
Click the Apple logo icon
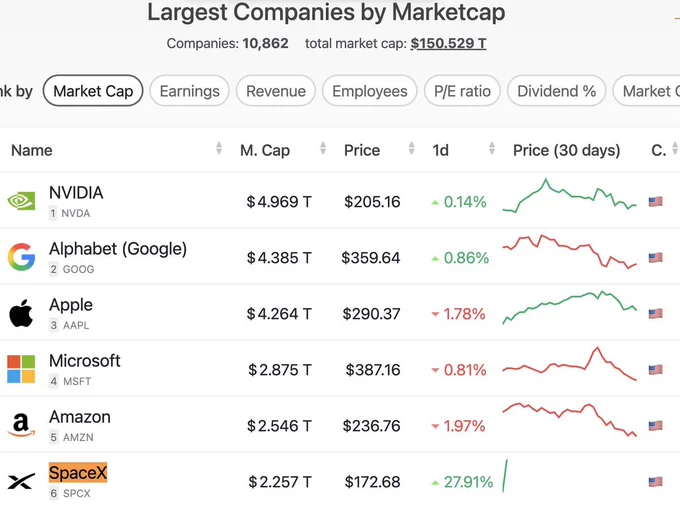(21, 313)
